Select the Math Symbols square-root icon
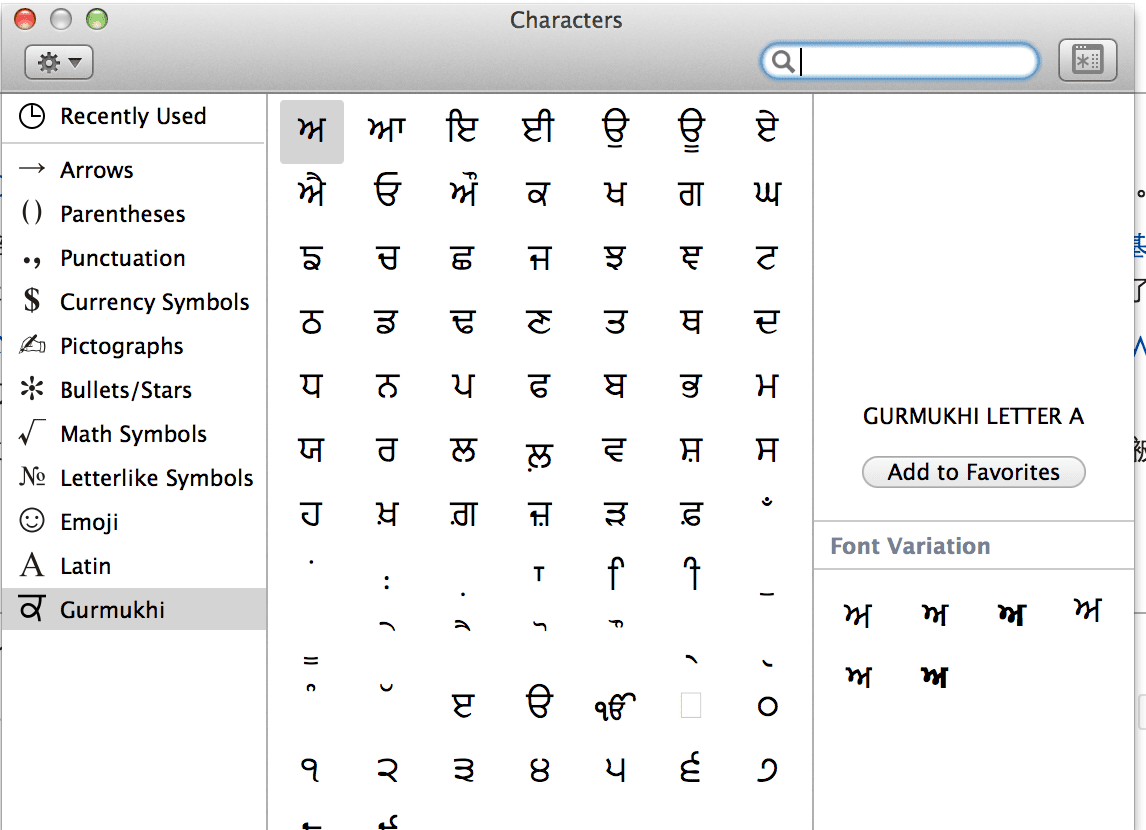This screenshot has width=1146, height=830. [32, 434]
